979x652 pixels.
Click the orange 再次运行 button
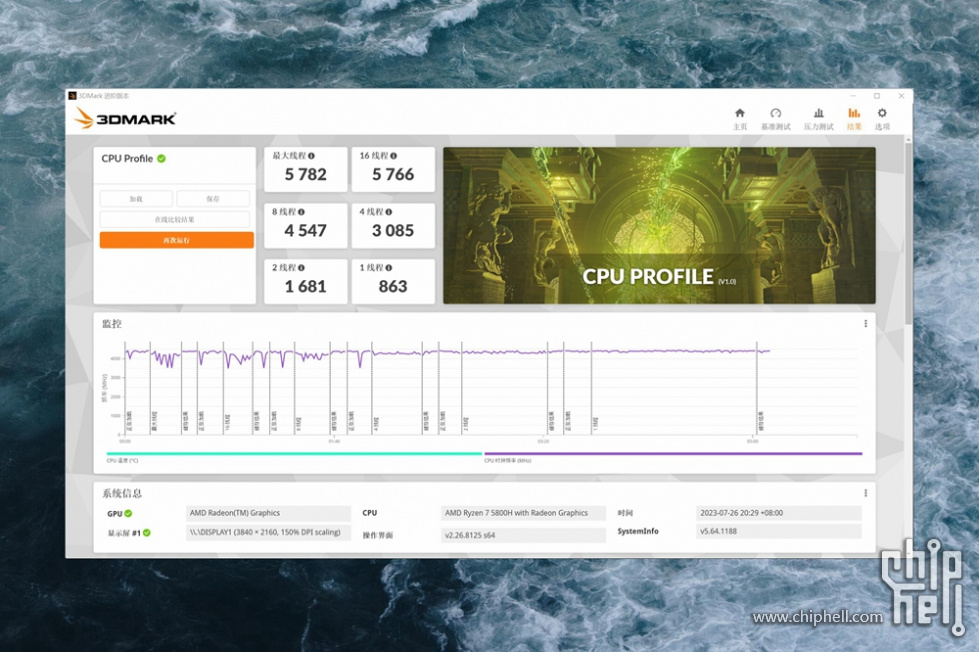[177, 240]
